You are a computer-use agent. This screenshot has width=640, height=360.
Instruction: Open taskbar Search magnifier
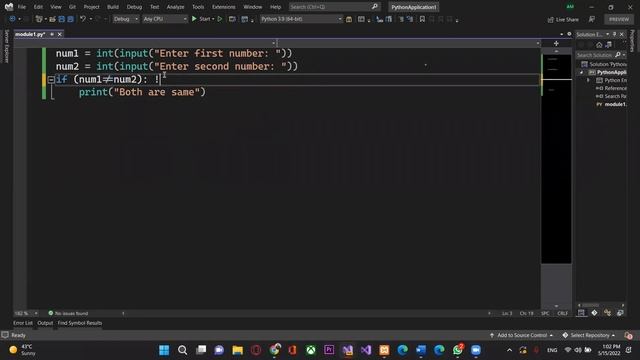pyautogui.click(x=182, y=350)
